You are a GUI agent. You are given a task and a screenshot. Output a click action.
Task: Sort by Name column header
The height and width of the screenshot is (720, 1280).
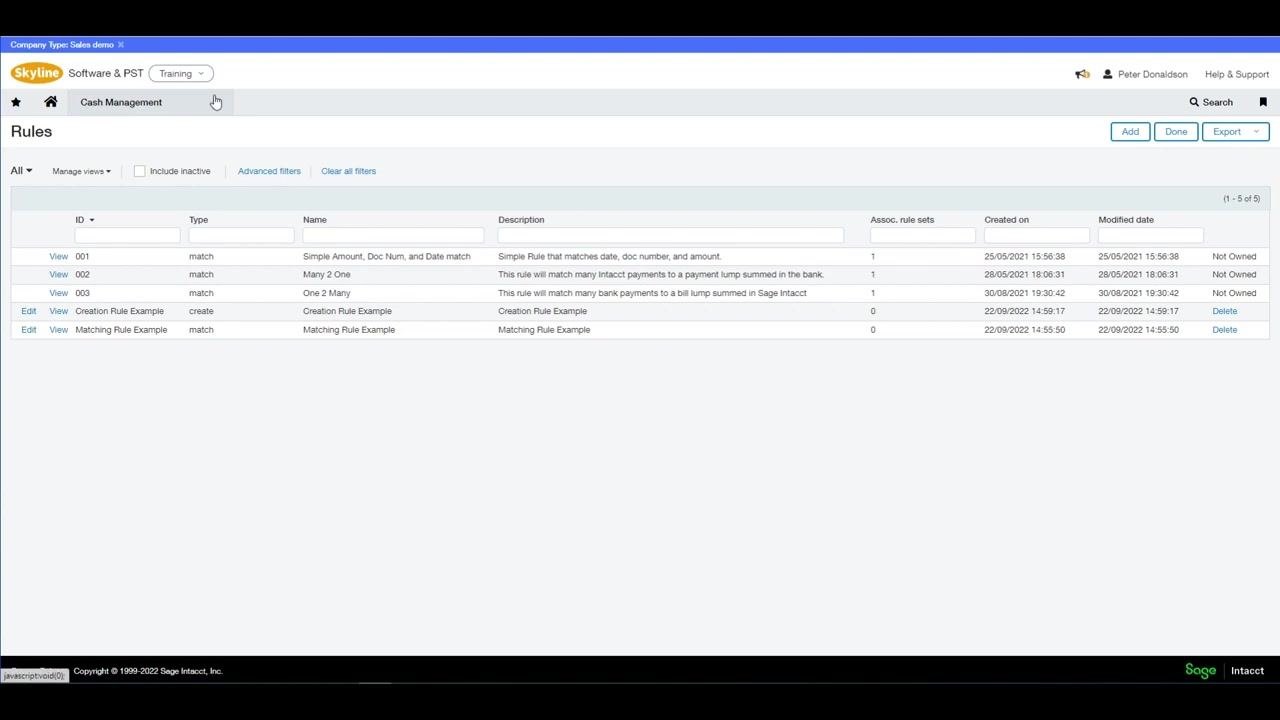tap(315, 220)
